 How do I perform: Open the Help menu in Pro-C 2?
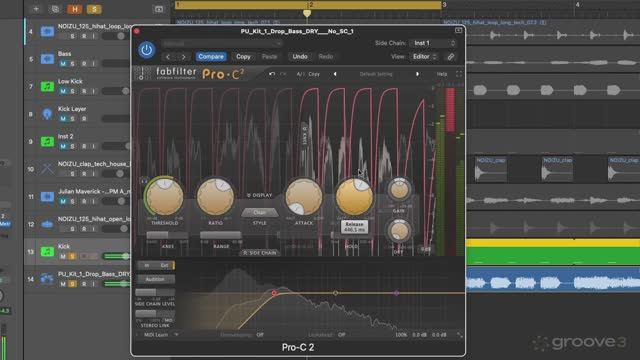point(442,74)
